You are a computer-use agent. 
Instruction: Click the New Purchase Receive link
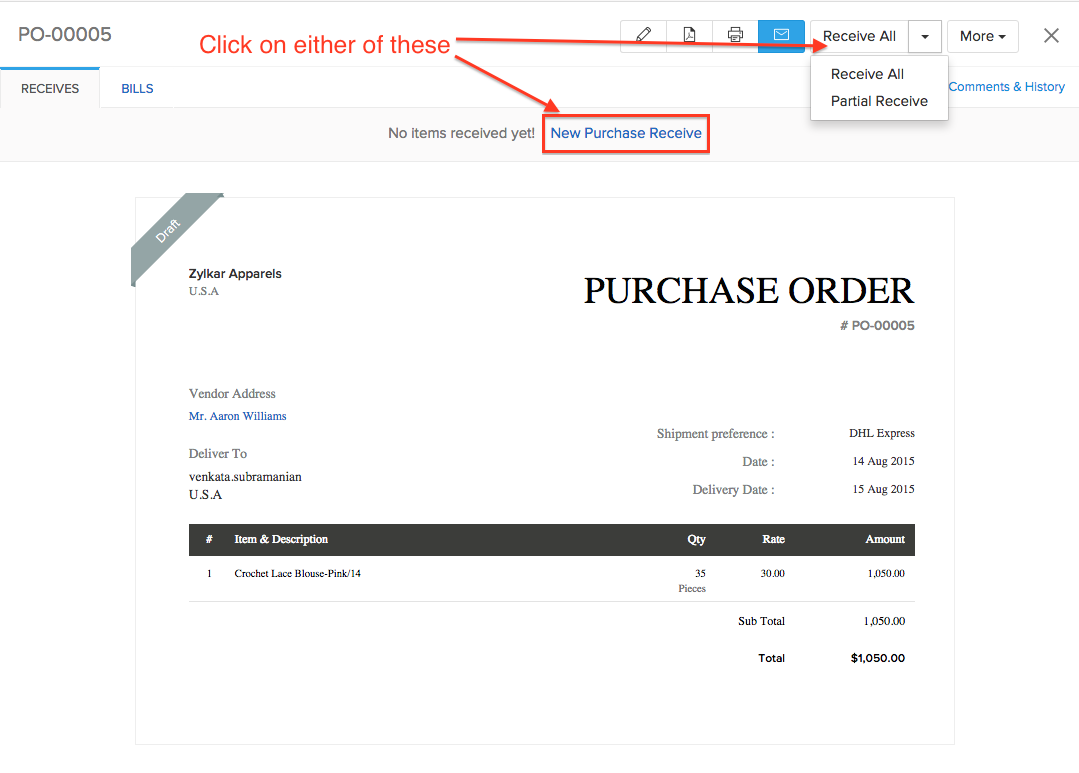point(625,132)
